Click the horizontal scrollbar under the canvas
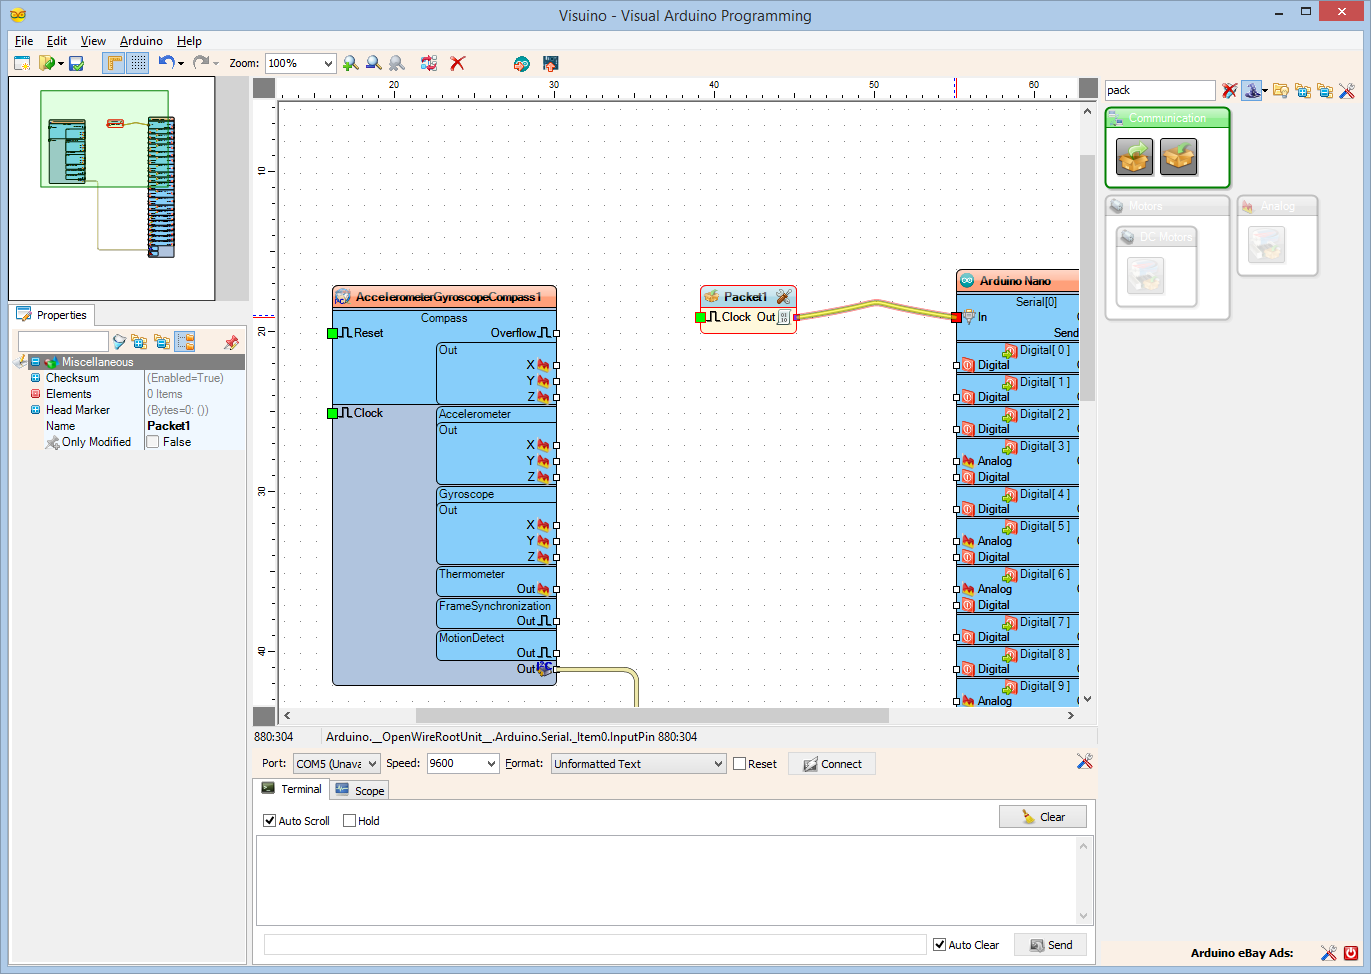The width and height of the screenshot is (1371, 974). pyautogui.click(x=652, y=715)
